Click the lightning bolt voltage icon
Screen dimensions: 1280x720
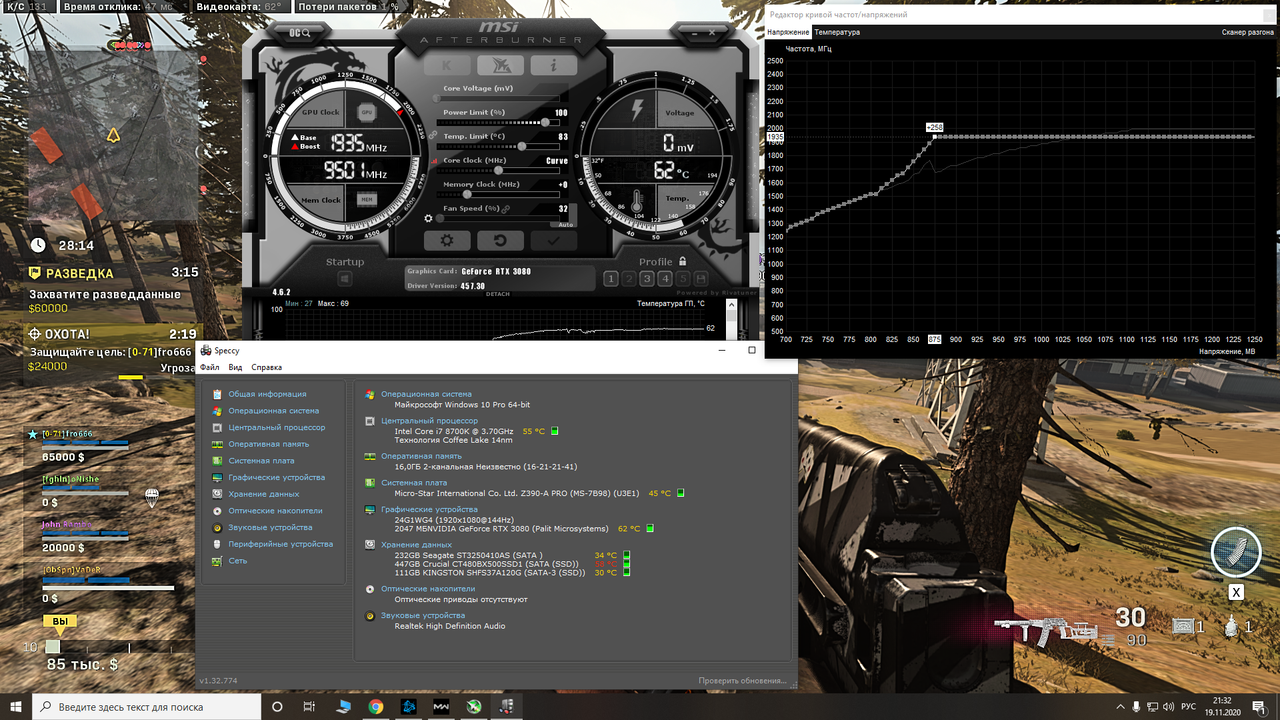click(x=635, y=110)
